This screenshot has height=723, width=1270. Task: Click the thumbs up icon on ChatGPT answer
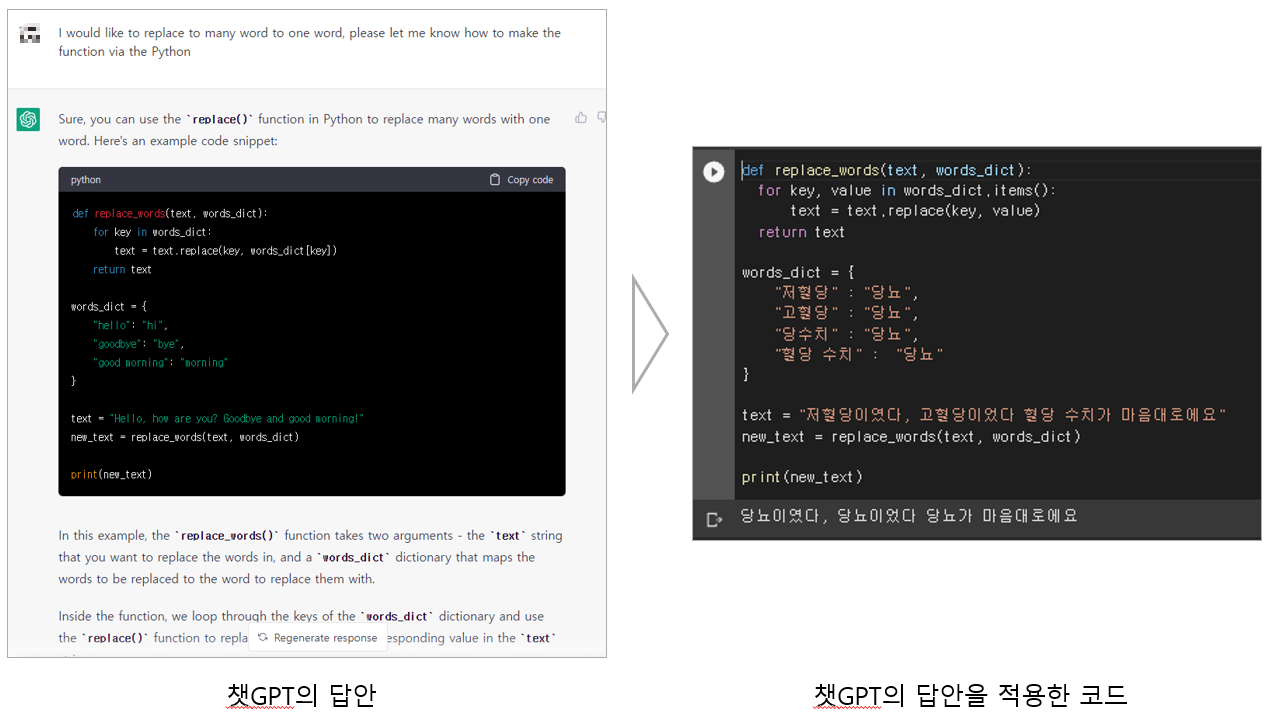tap(581, 118)
